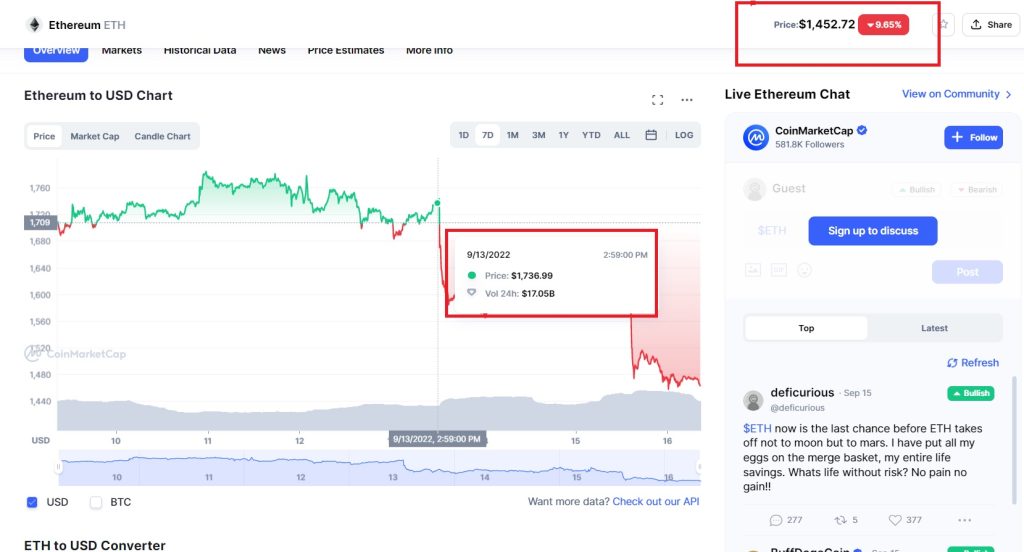
Task: Click the repost icon on deficurious post
Action: [x=840, y=520]
